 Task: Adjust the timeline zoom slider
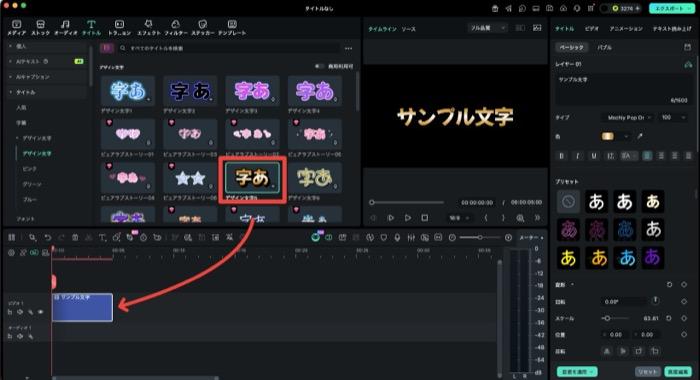(480, 238)
